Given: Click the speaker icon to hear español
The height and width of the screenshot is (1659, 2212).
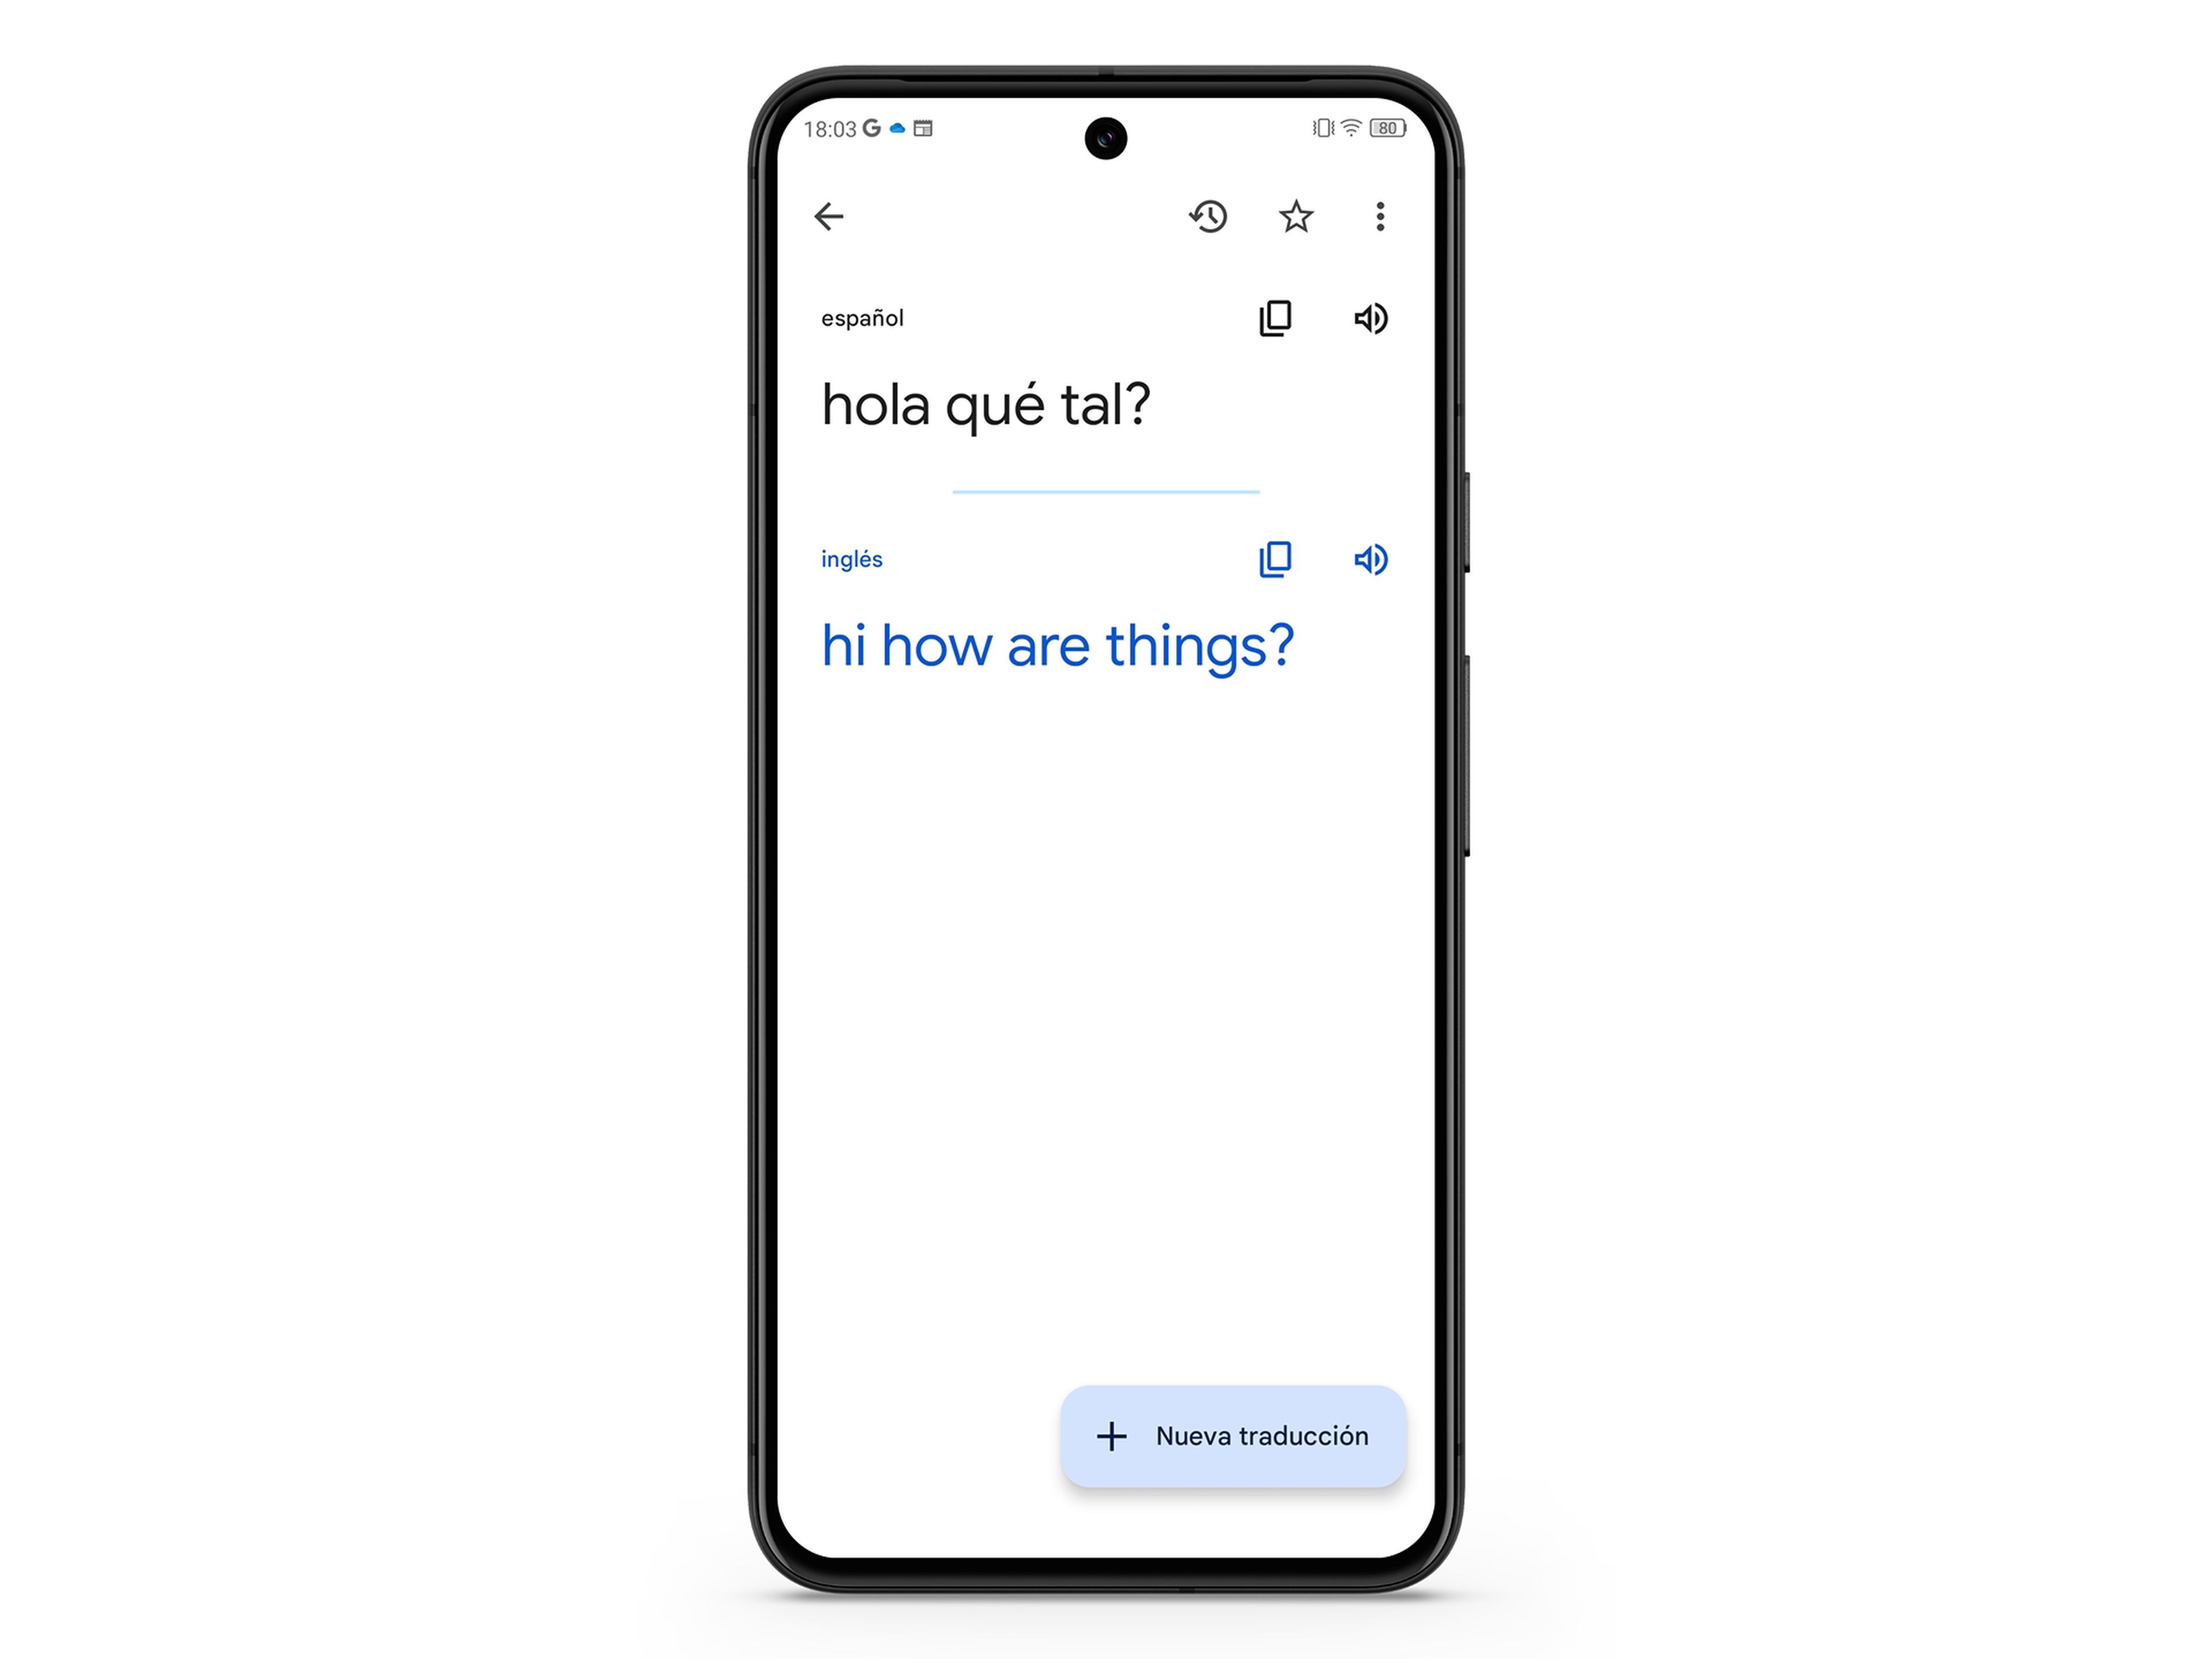Looking at the screenshot, I should pos(1371,317).
